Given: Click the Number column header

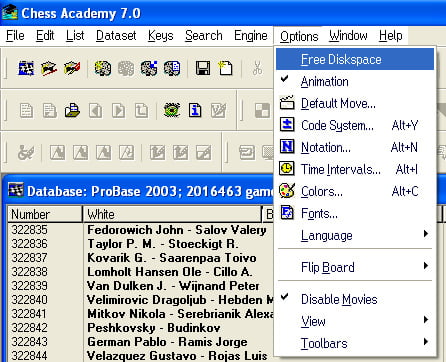Looking at the screenshot, I should [x=45, y=214].
